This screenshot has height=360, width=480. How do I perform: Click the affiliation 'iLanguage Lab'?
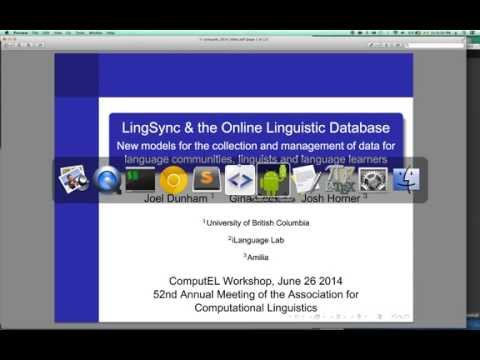[258, 240]
